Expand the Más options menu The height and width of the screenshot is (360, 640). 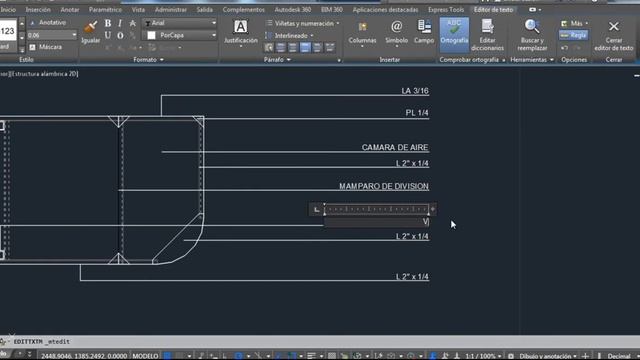[x=575, y=24]
